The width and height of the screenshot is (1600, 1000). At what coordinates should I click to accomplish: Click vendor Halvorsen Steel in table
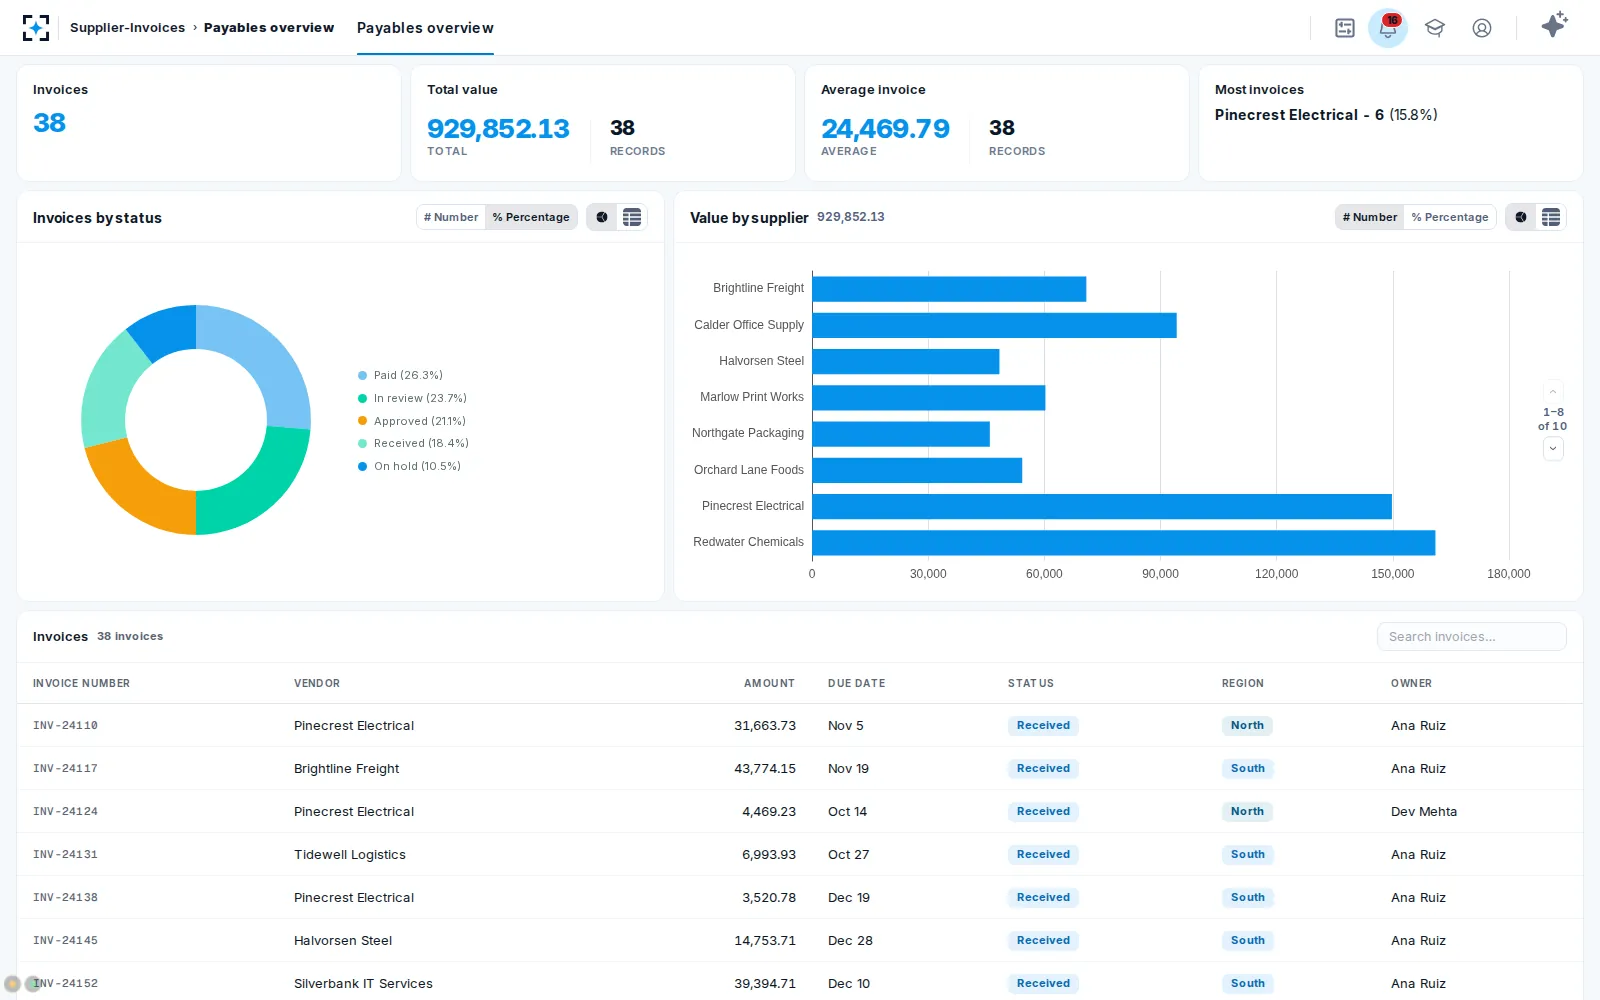[343, 941]
